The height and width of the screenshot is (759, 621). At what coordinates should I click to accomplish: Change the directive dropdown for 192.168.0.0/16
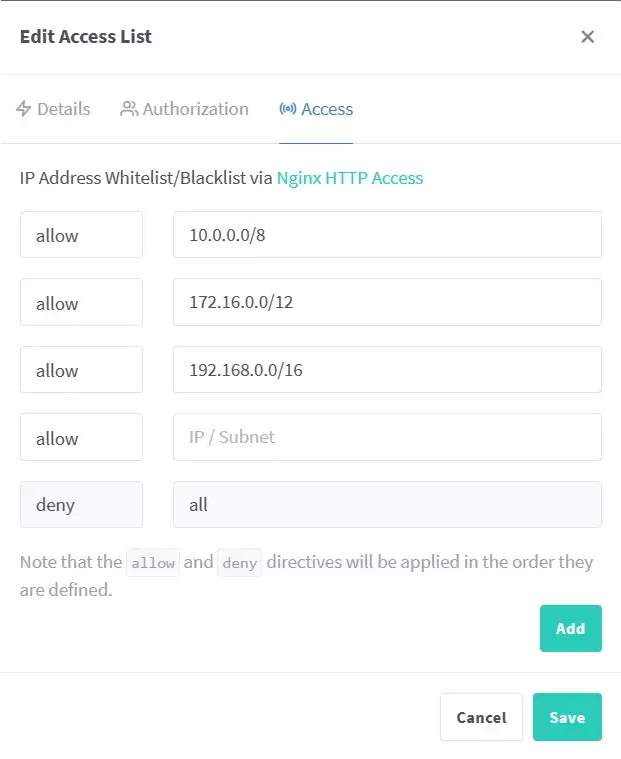[81, 370]
